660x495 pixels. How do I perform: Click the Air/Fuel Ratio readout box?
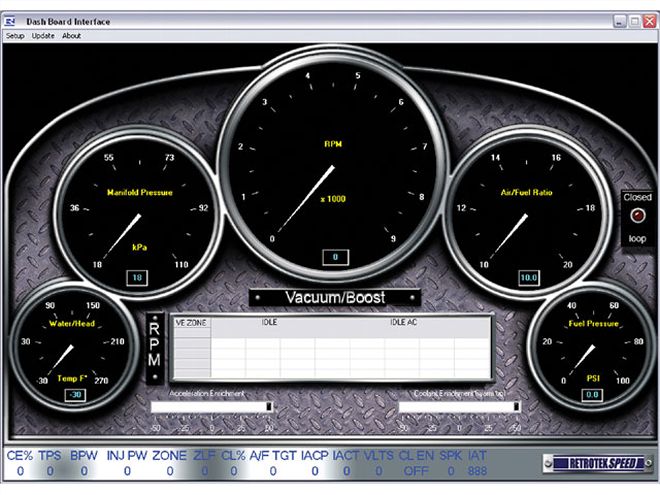[529, 278]
